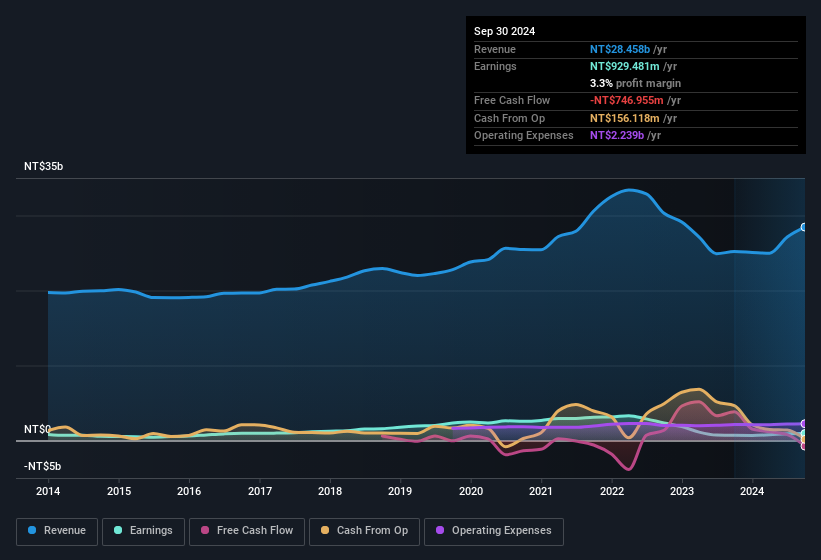Click the Free Cash Flow label in tooltip

tap(512, 100)
